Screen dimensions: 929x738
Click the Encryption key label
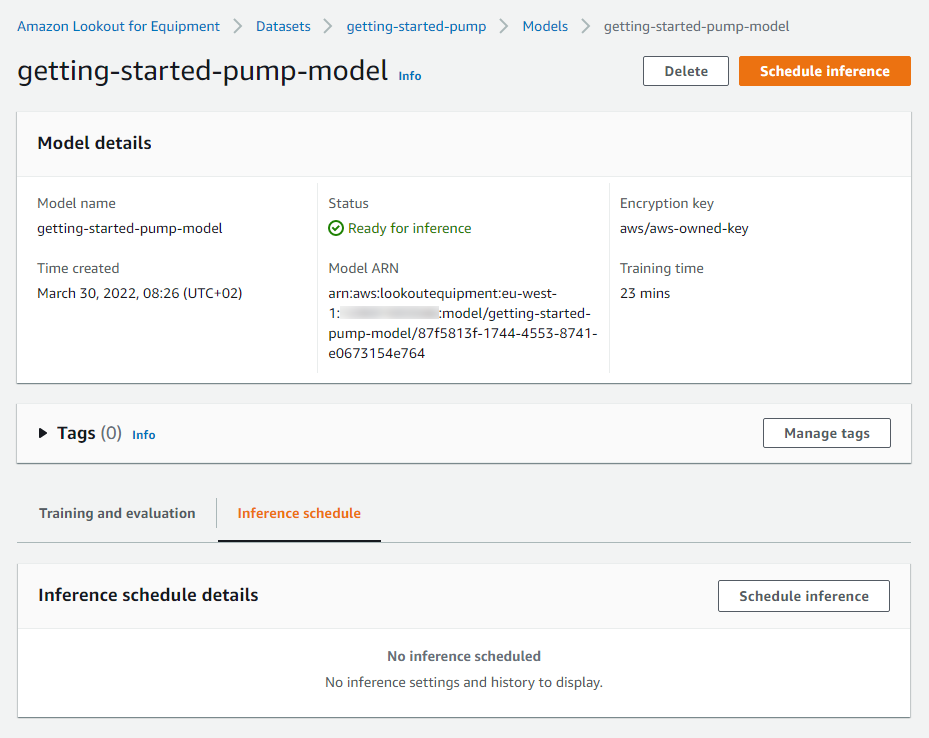tap(667, 203)
